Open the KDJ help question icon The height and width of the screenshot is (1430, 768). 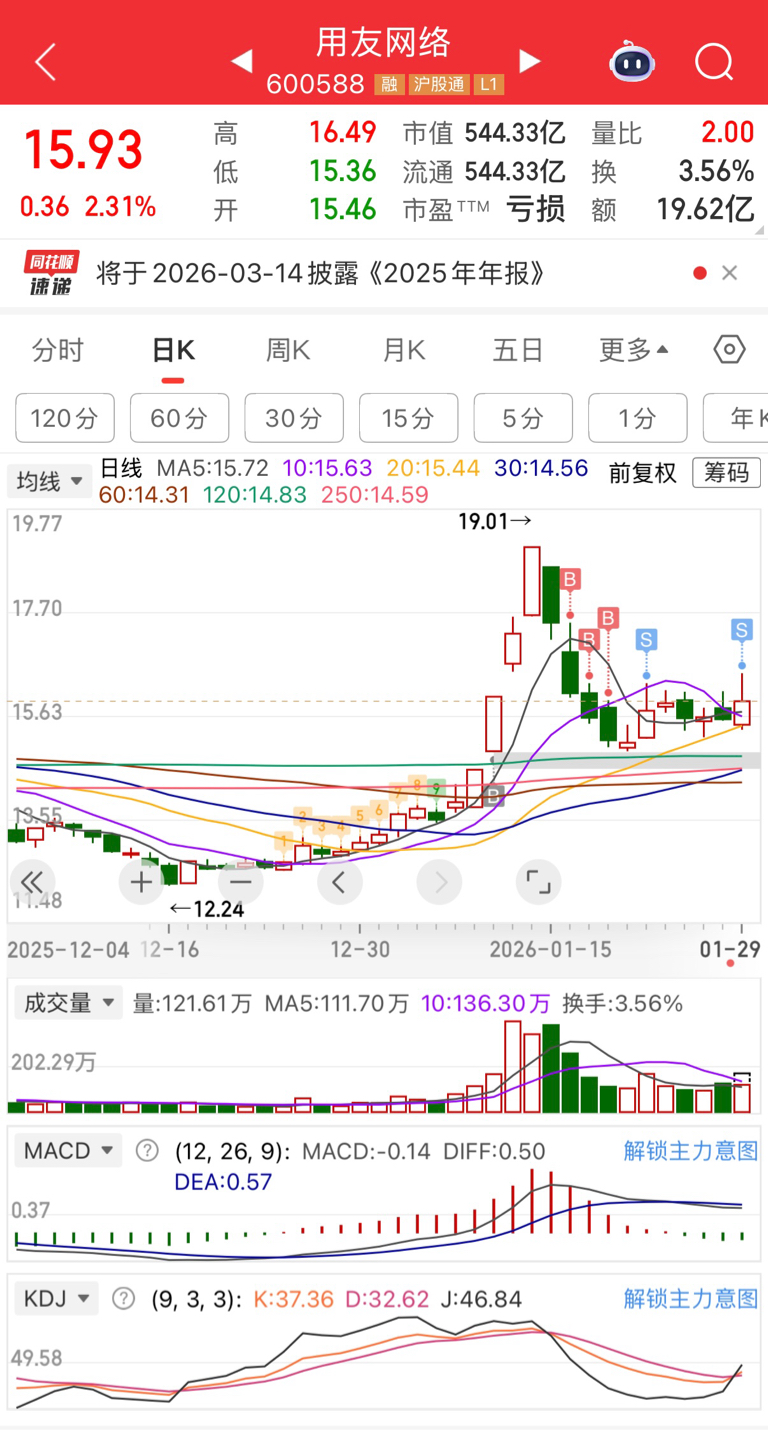click(123, 1299)
